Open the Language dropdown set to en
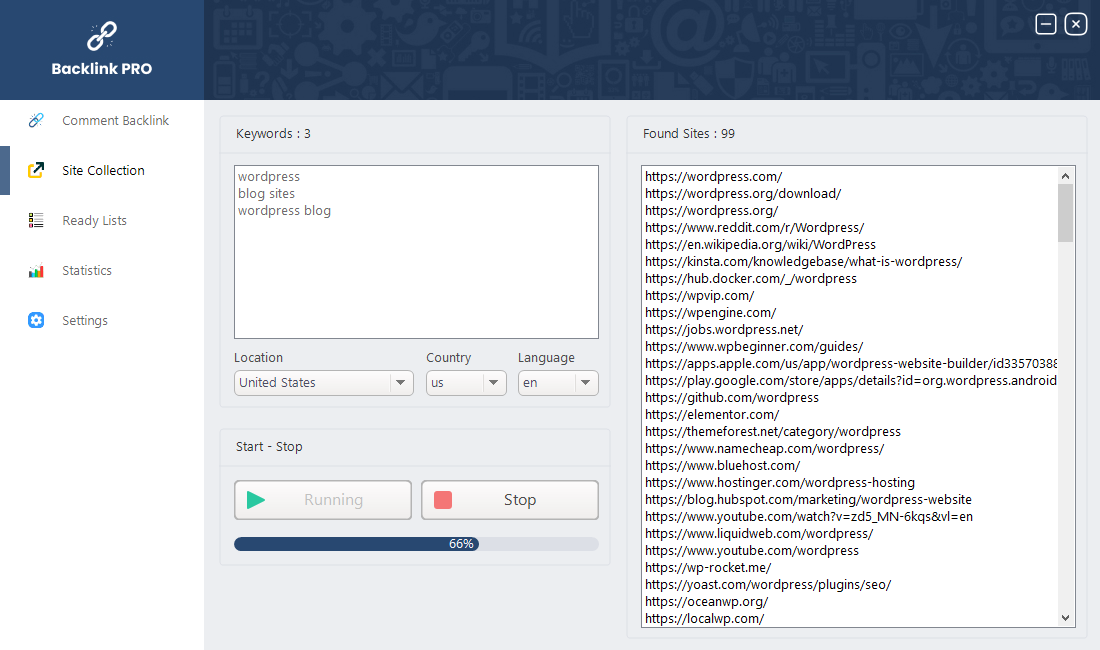Image resolution: width=1100 pixels, height=650 pixels. point(558,383)
